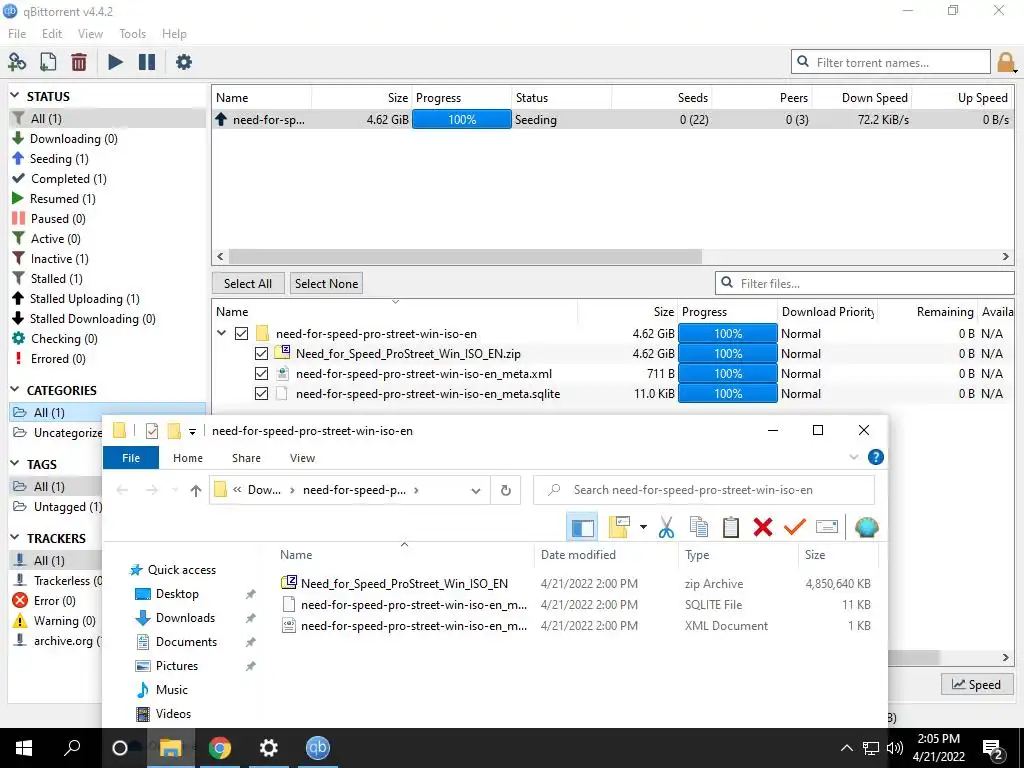Collapse the TAGS sidebar section
This screenshot has height=768, width=1024.
(15, 464)
